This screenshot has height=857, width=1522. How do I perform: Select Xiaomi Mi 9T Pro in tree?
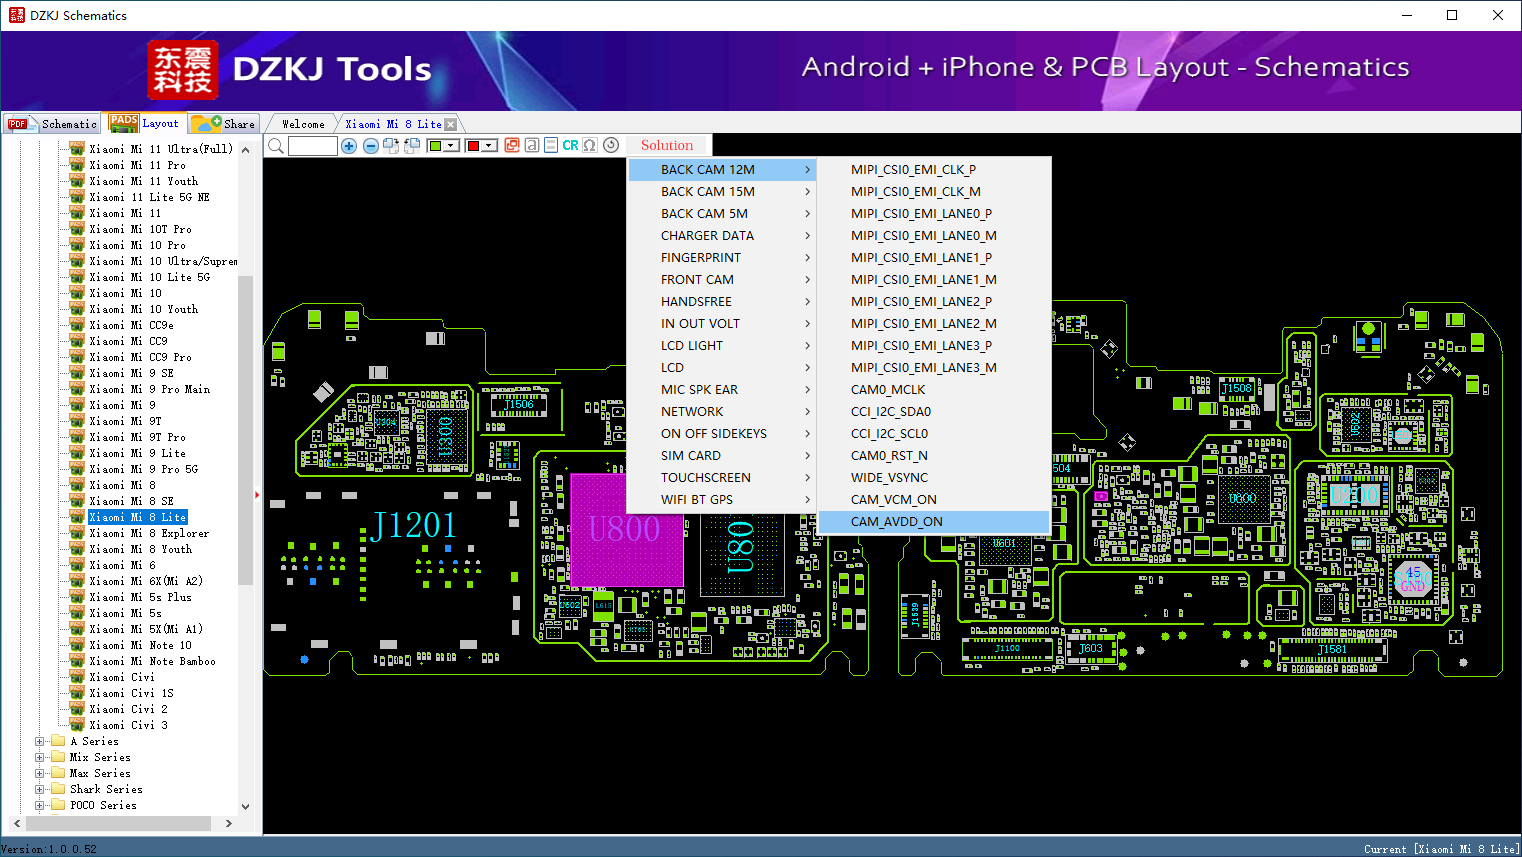tap(137, 437)
